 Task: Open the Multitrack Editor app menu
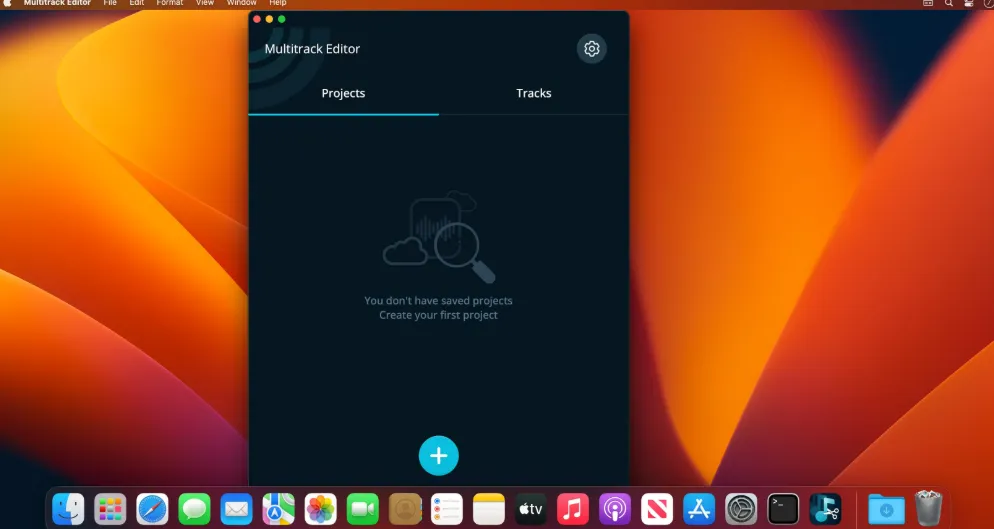coord(58,3)
